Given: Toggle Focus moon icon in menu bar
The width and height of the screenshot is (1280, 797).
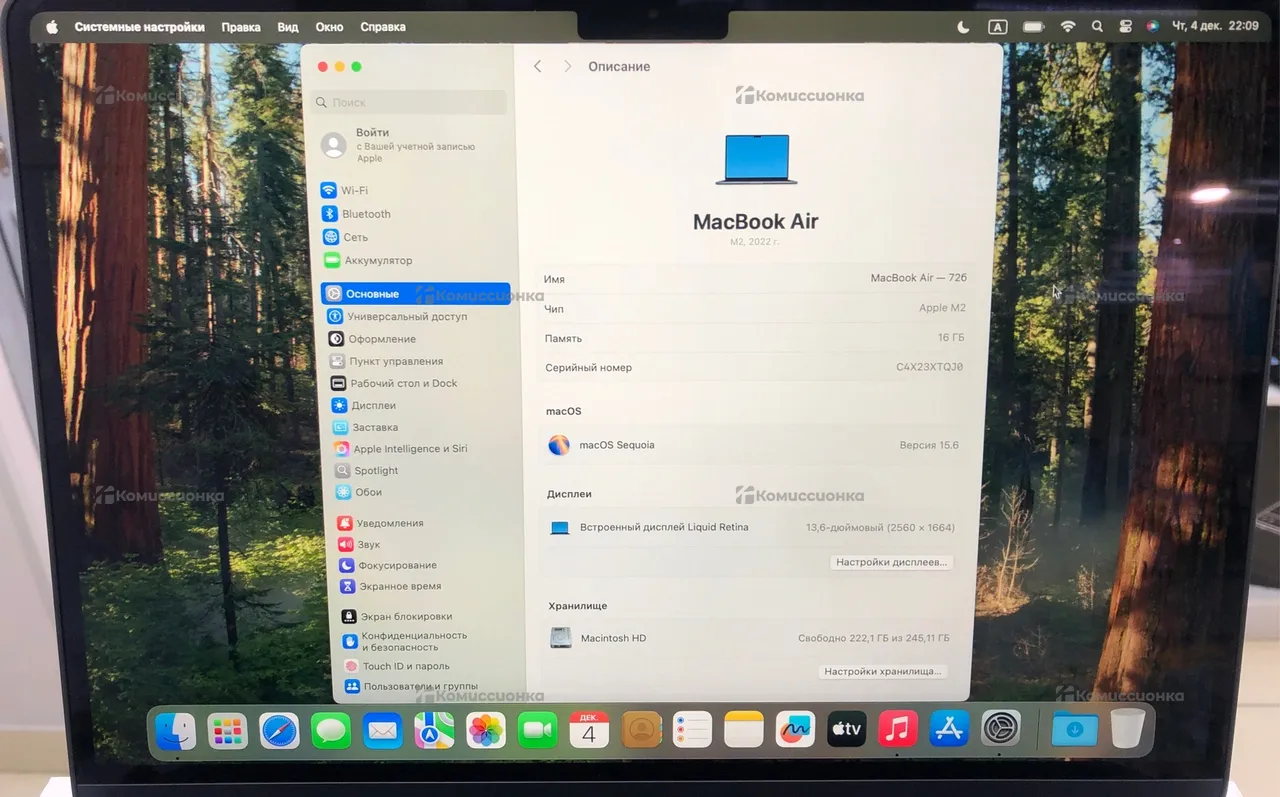Looking at the screenshot, I should point(964,27).
